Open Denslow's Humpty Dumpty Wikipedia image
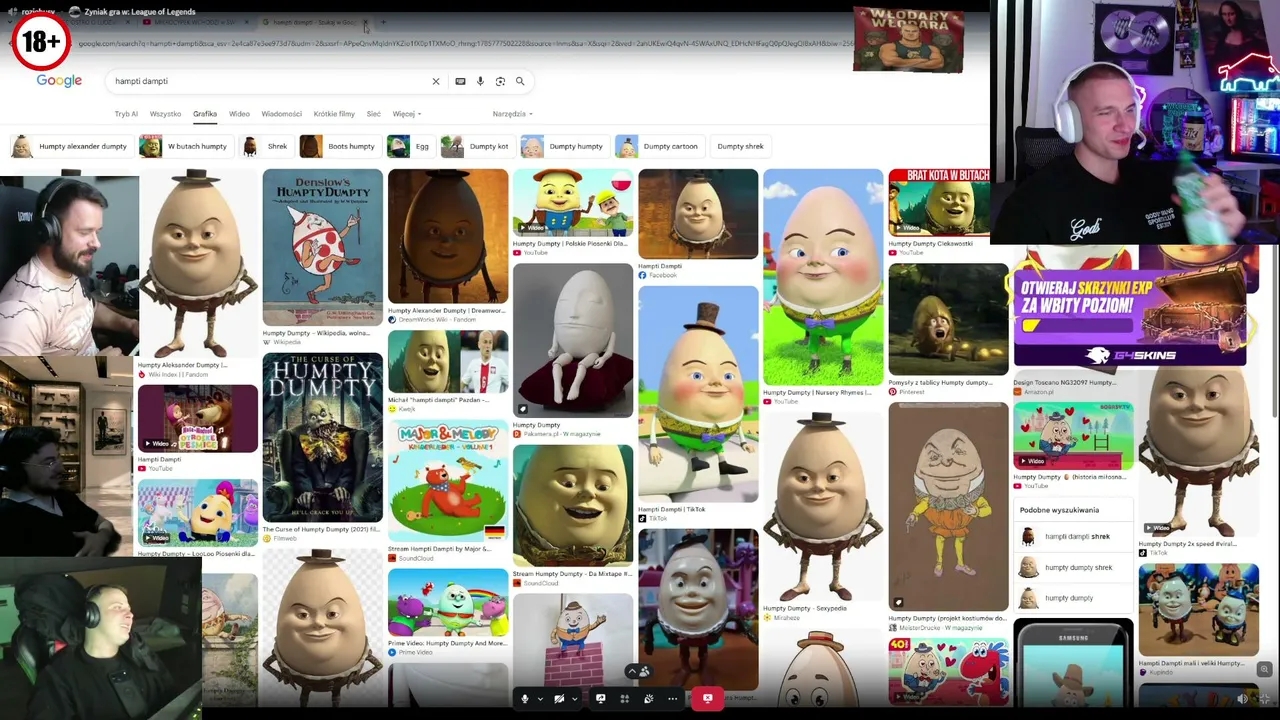 tap(322, 247)
